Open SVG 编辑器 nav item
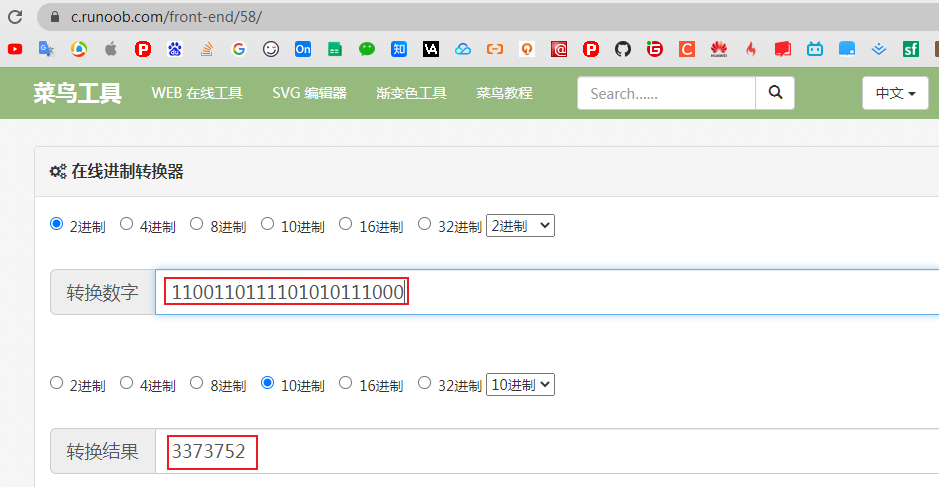The image size is (939, 487). [x=309, y=93]
